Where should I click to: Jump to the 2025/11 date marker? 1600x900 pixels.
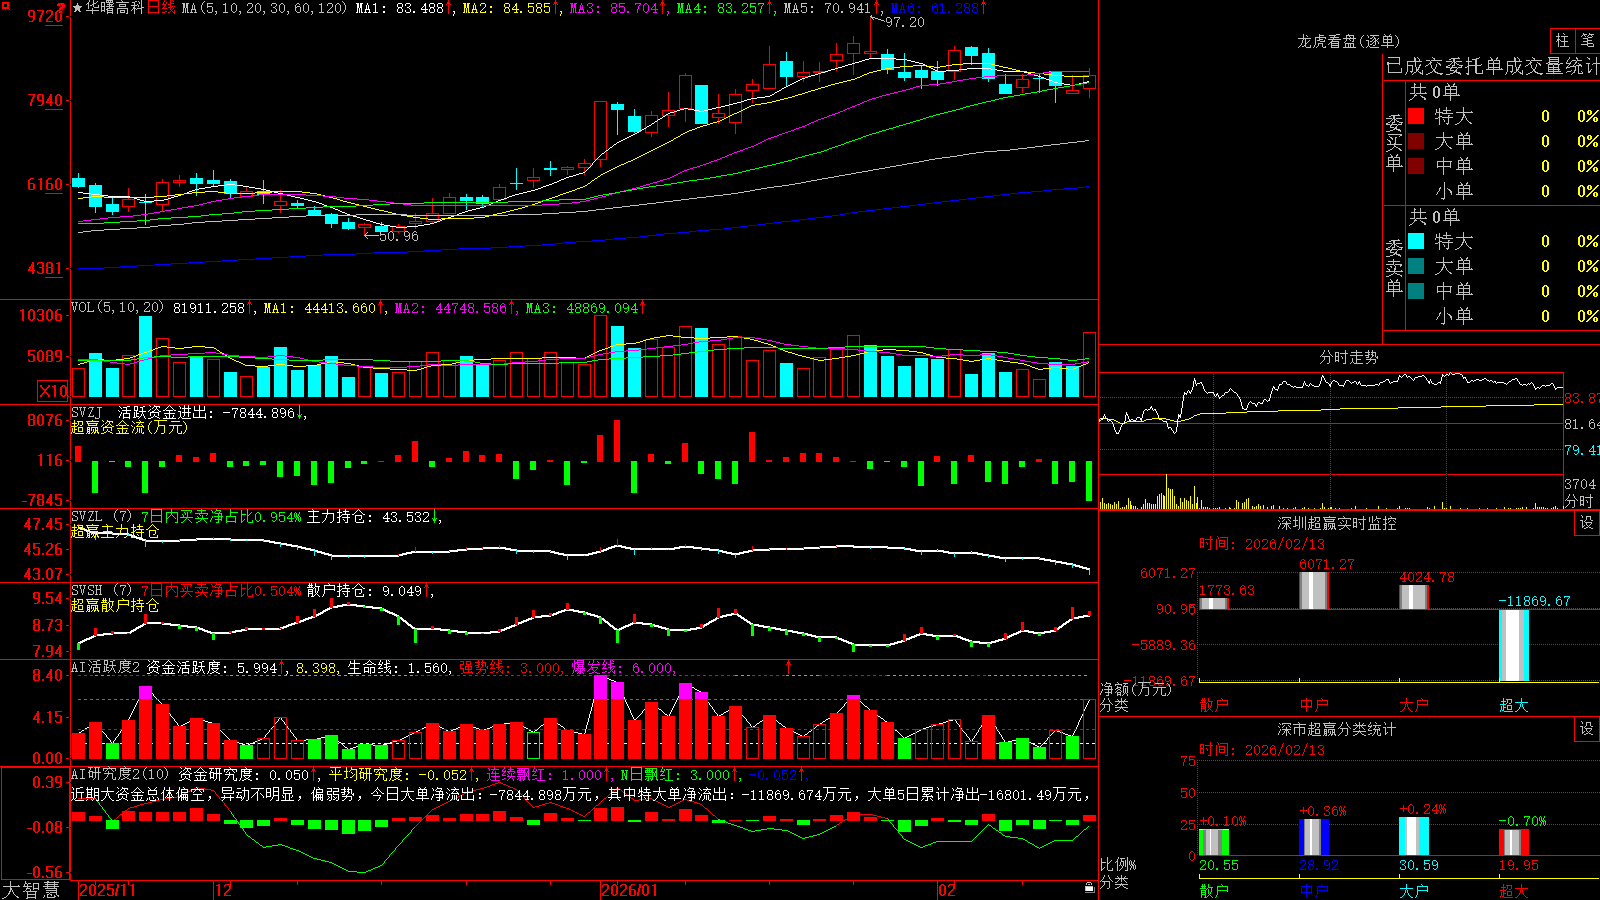[107, 890]
